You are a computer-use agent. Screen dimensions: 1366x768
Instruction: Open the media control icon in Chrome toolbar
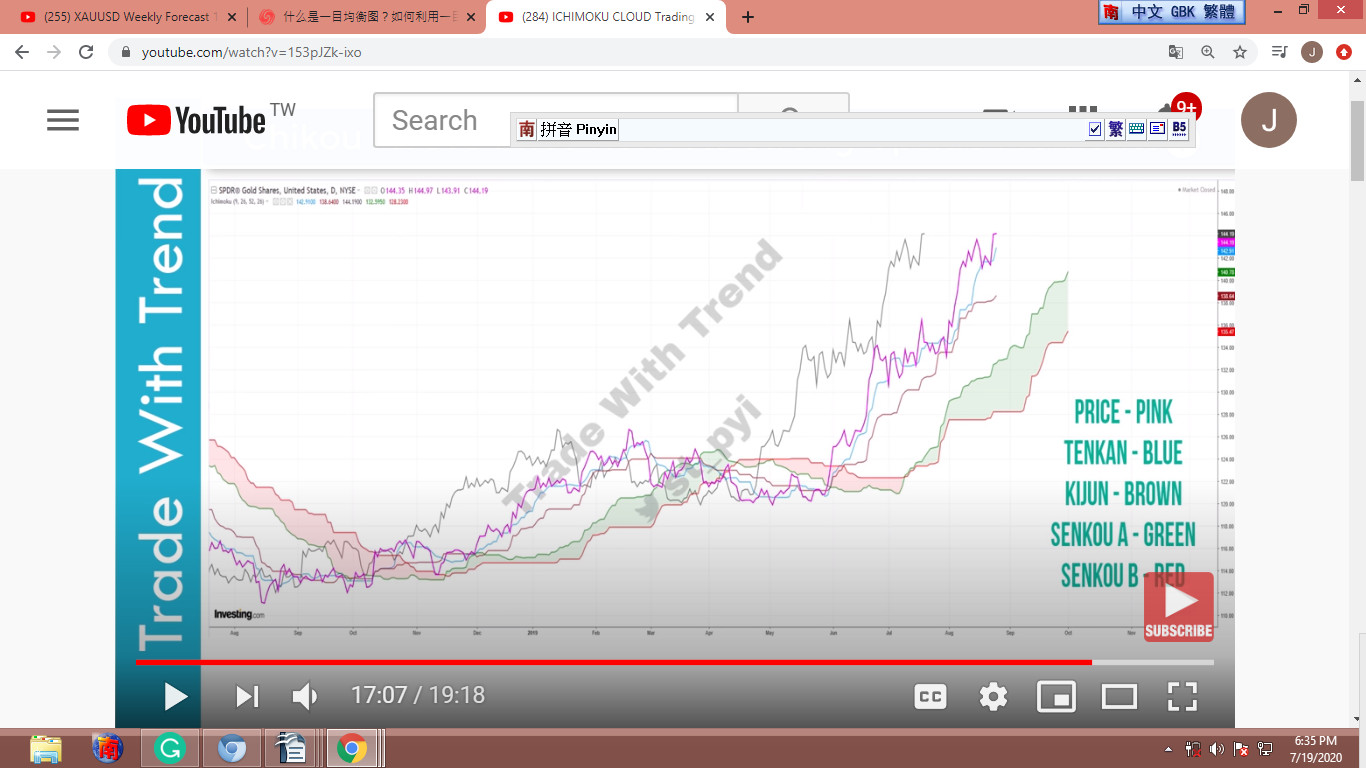pyautogui.click(x=1279, y=52)
